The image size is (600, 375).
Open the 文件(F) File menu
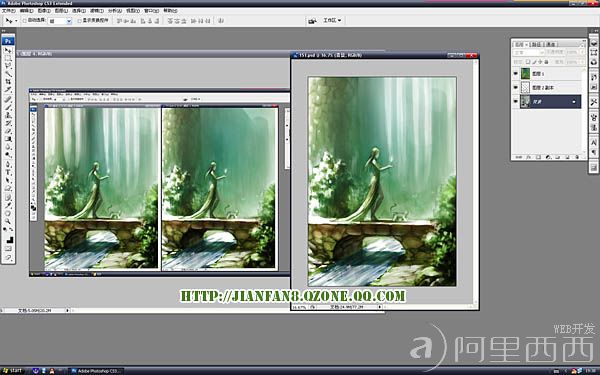click(x=8, y=11)
